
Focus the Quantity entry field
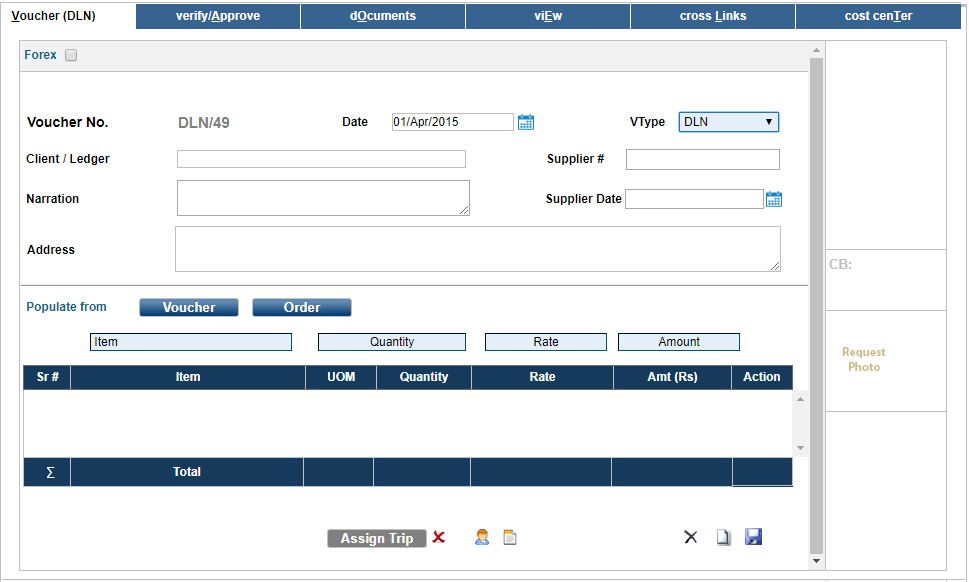[x=392, y=342]
